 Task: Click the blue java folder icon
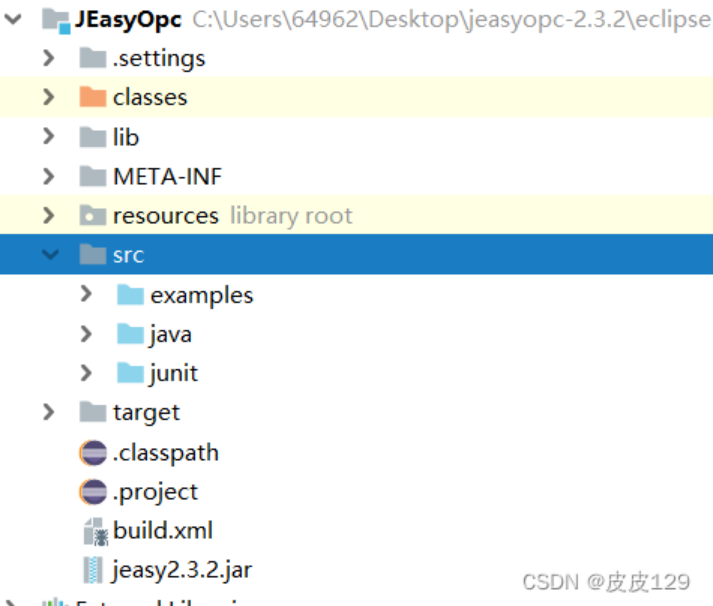pos(131,334)
